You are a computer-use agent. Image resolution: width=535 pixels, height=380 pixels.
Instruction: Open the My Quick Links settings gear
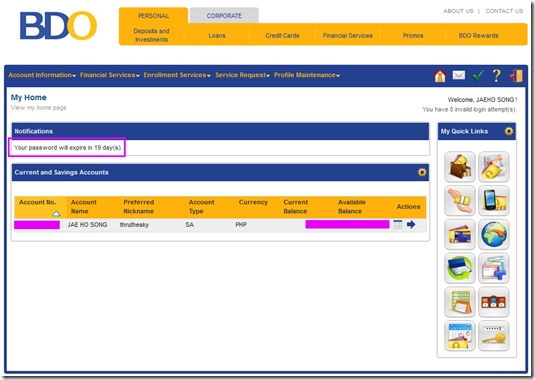click(508, 131)
